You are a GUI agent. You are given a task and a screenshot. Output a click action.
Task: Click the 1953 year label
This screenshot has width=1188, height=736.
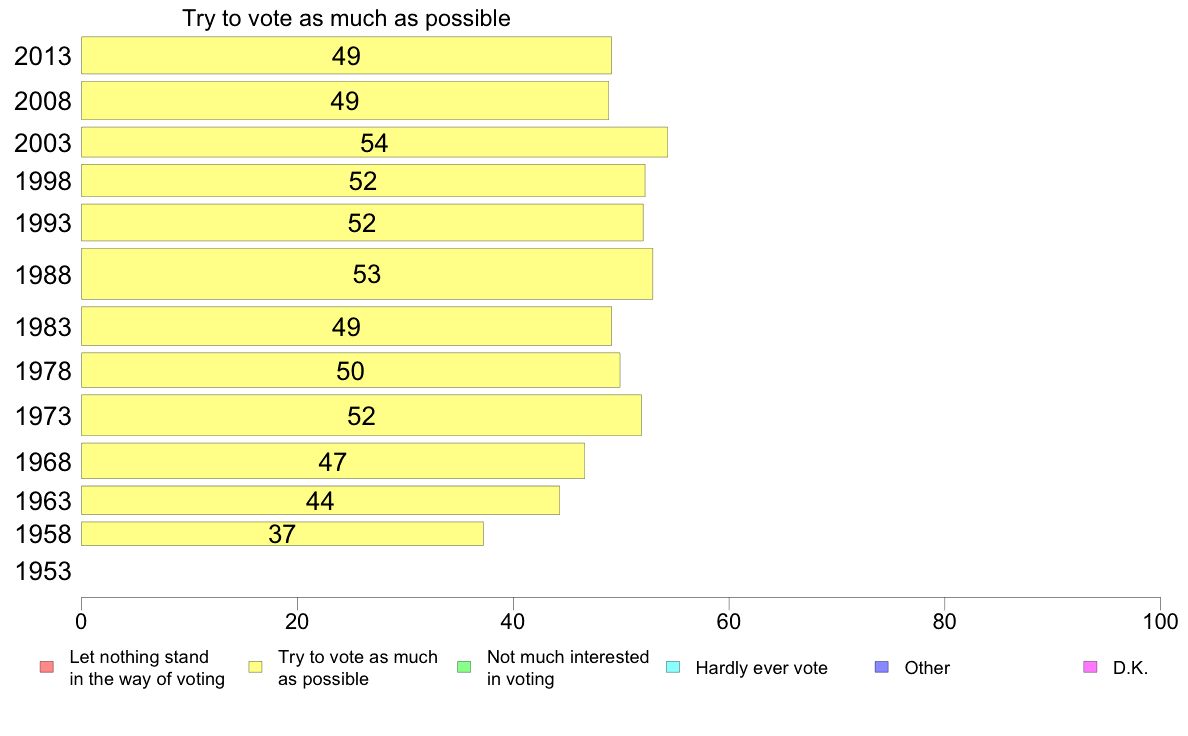[43, 572]
